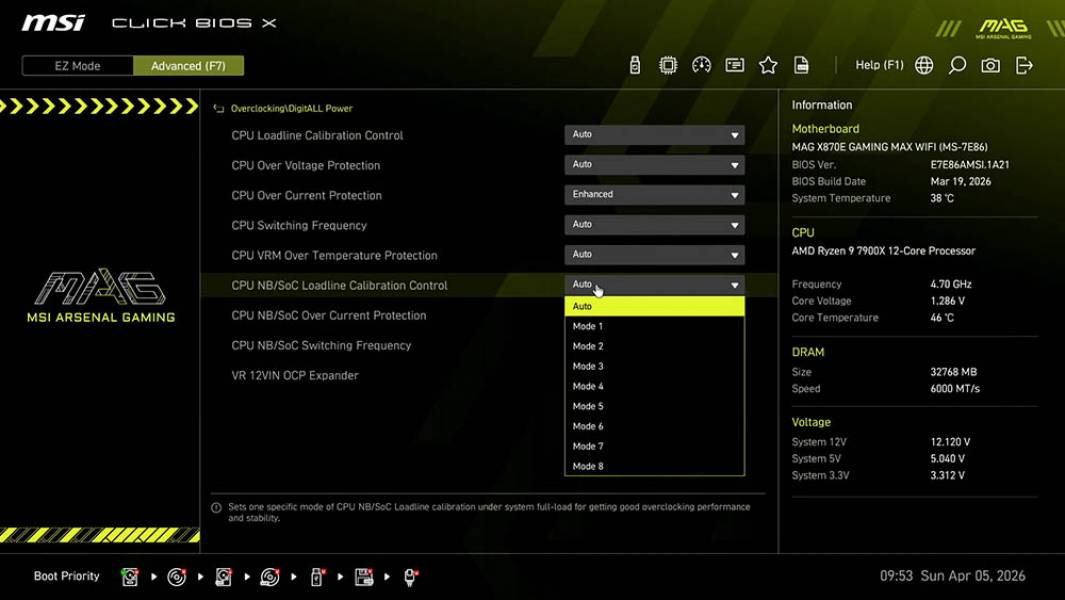This screenshot has width=1065, height=600.
Task: Open language selection via the globe icon
Action: coord(923,64)
